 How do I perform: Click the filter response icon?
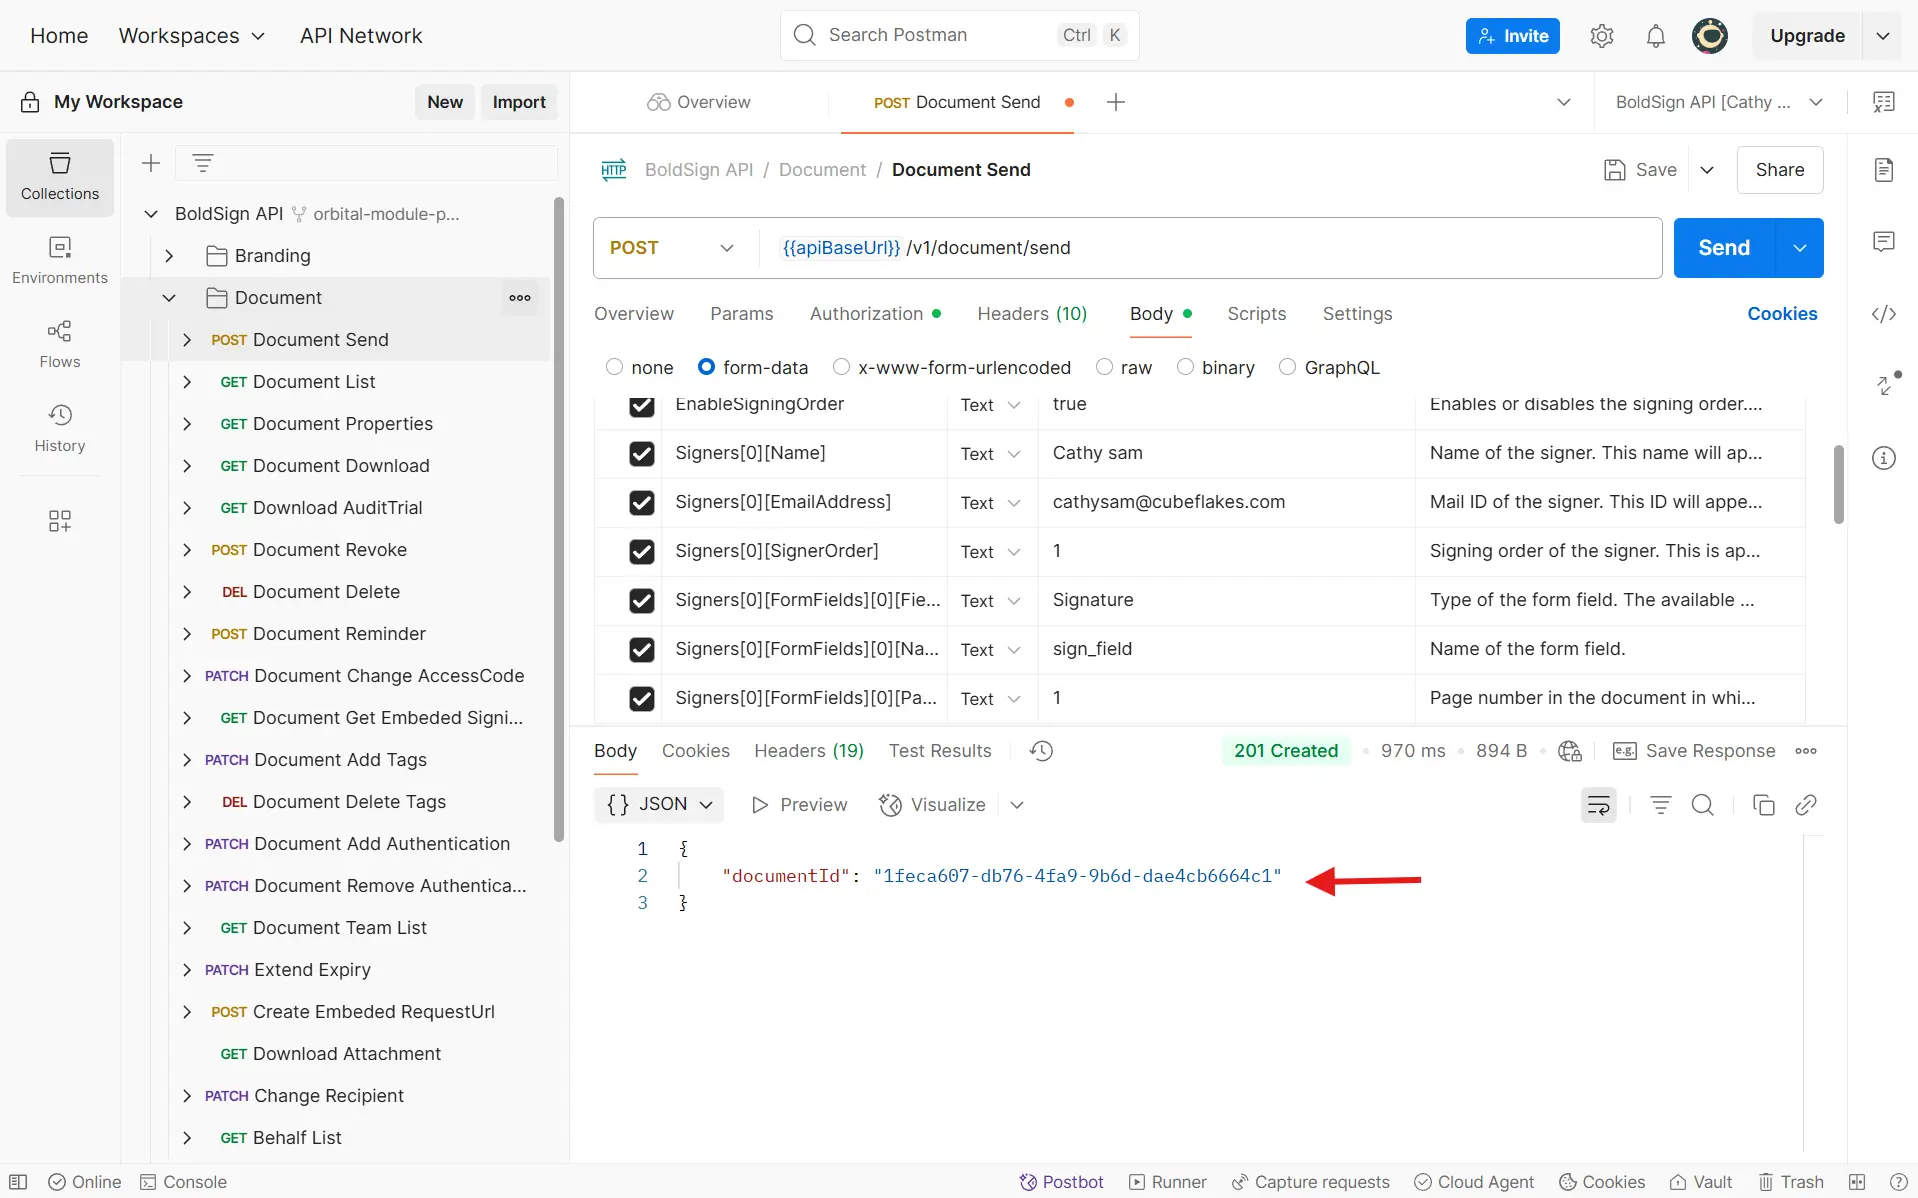(1661, 805)
